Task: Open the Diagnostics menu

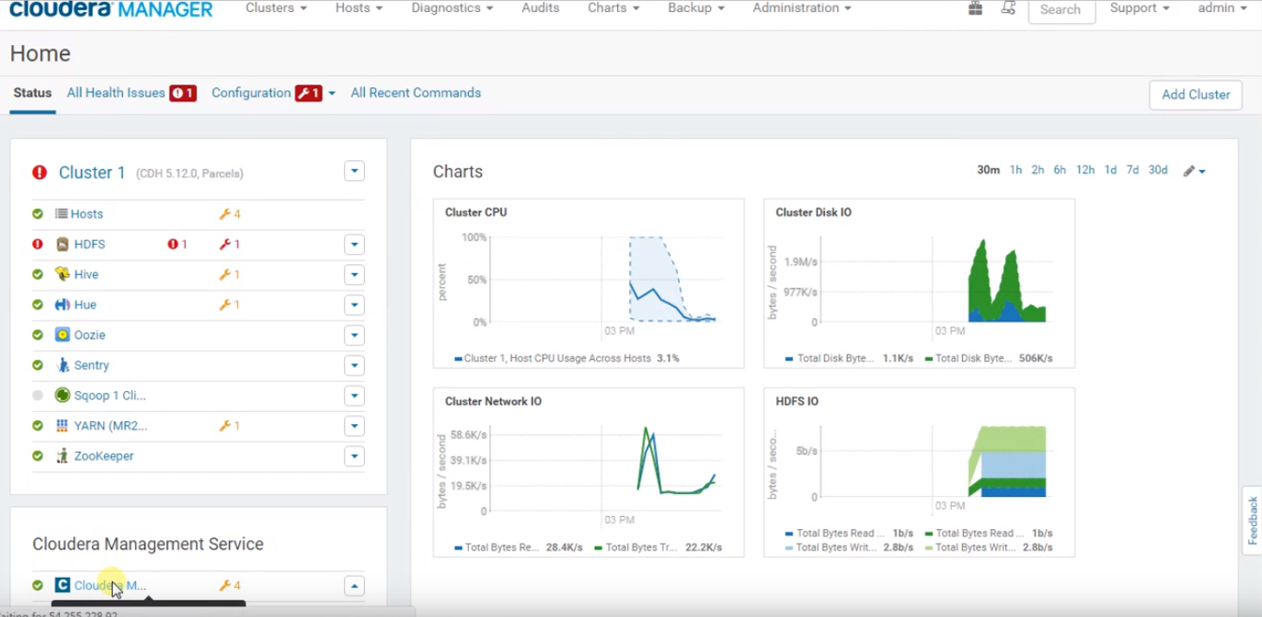Action: (452, 8)
